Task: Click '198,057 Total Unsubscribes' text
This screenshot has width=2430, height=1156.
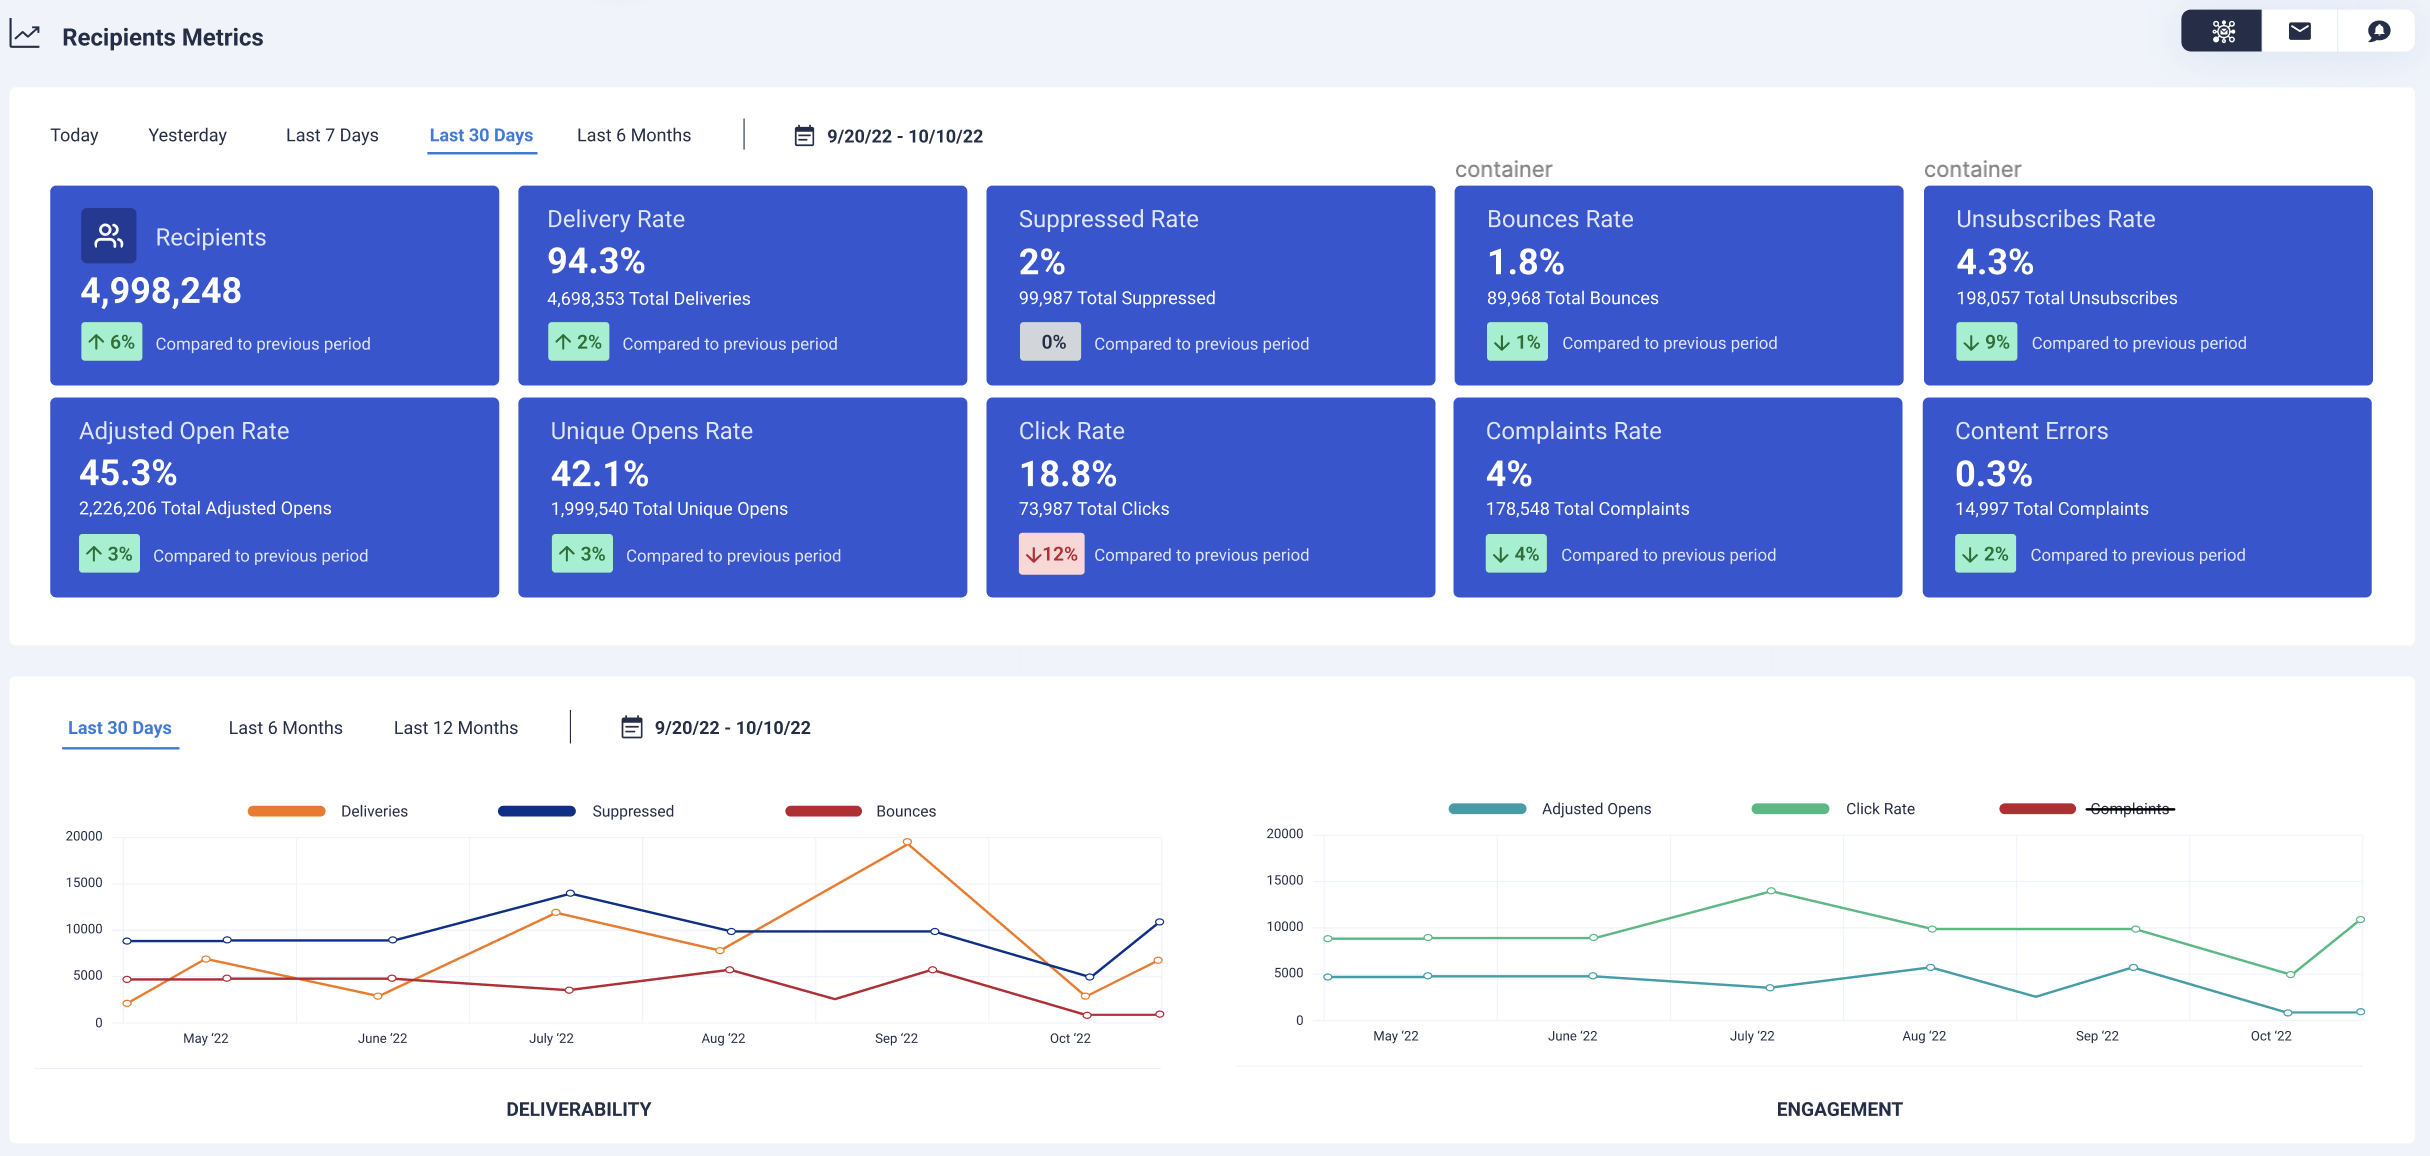Action: [x=2067, y=298]
